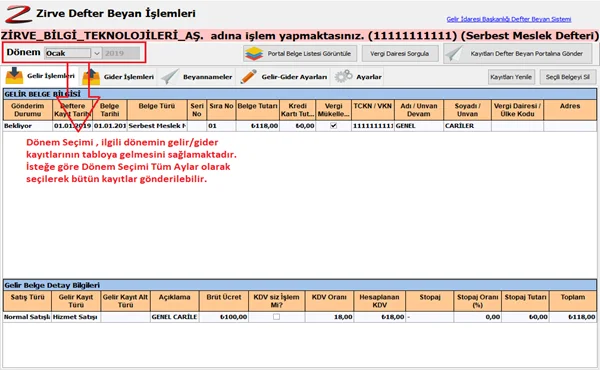The width and height of the screenshot is (600, 370).
Task: Toggle the KDV'siz İşlem Mi checkbox in detail row
Action: click(x=276, y=317)
